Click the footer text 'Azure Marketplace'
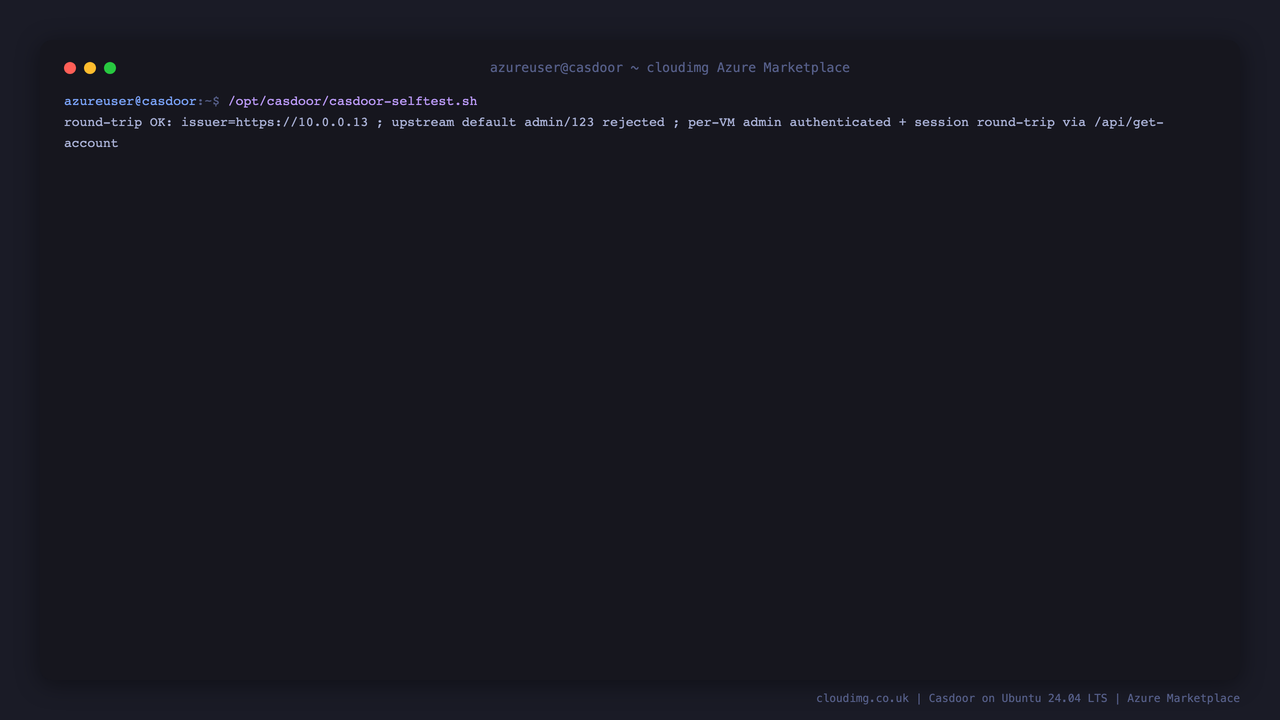1280x720 pixels. 1183,698
